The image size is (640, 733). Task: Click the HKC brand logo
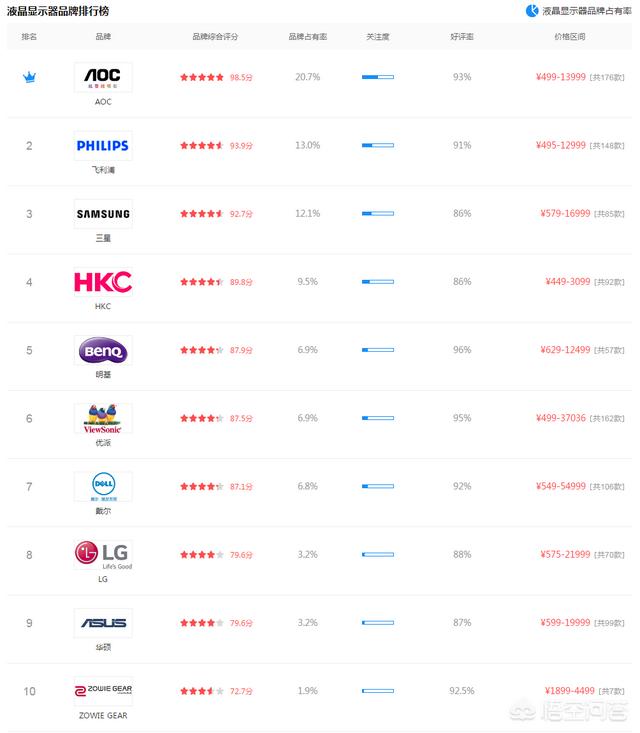point(103,282)
